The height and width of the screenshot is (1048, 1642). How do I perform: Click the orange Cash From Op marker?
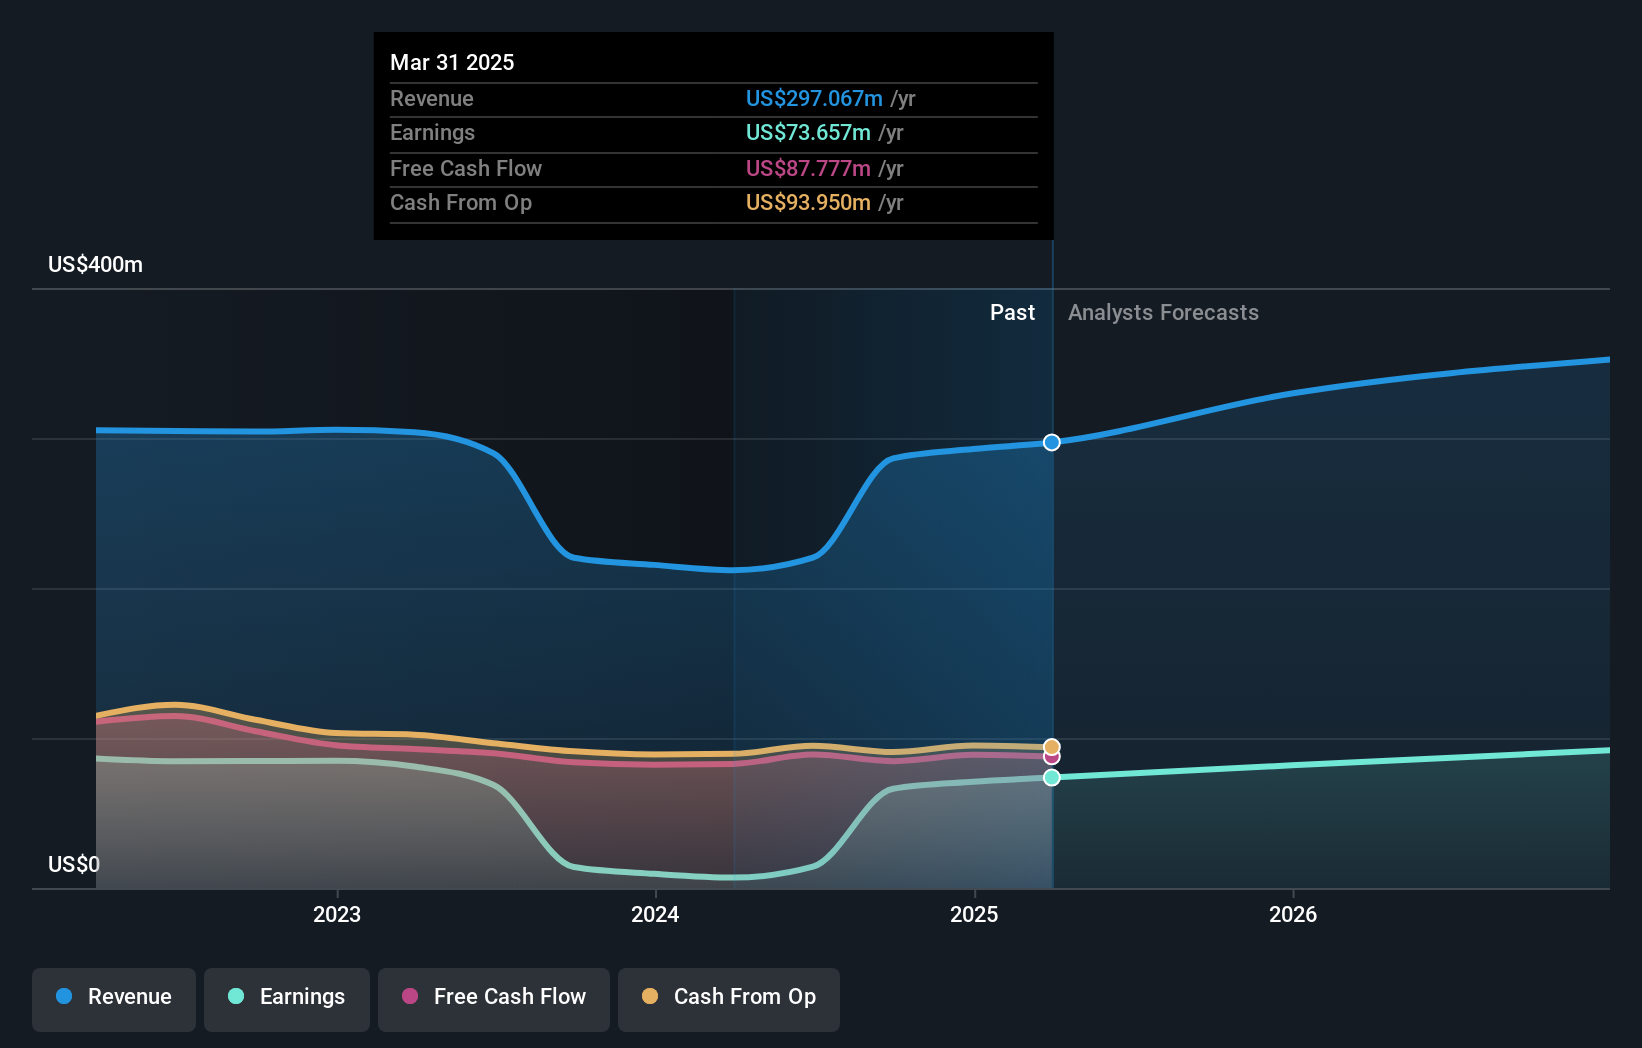[x=1052, y=747]
